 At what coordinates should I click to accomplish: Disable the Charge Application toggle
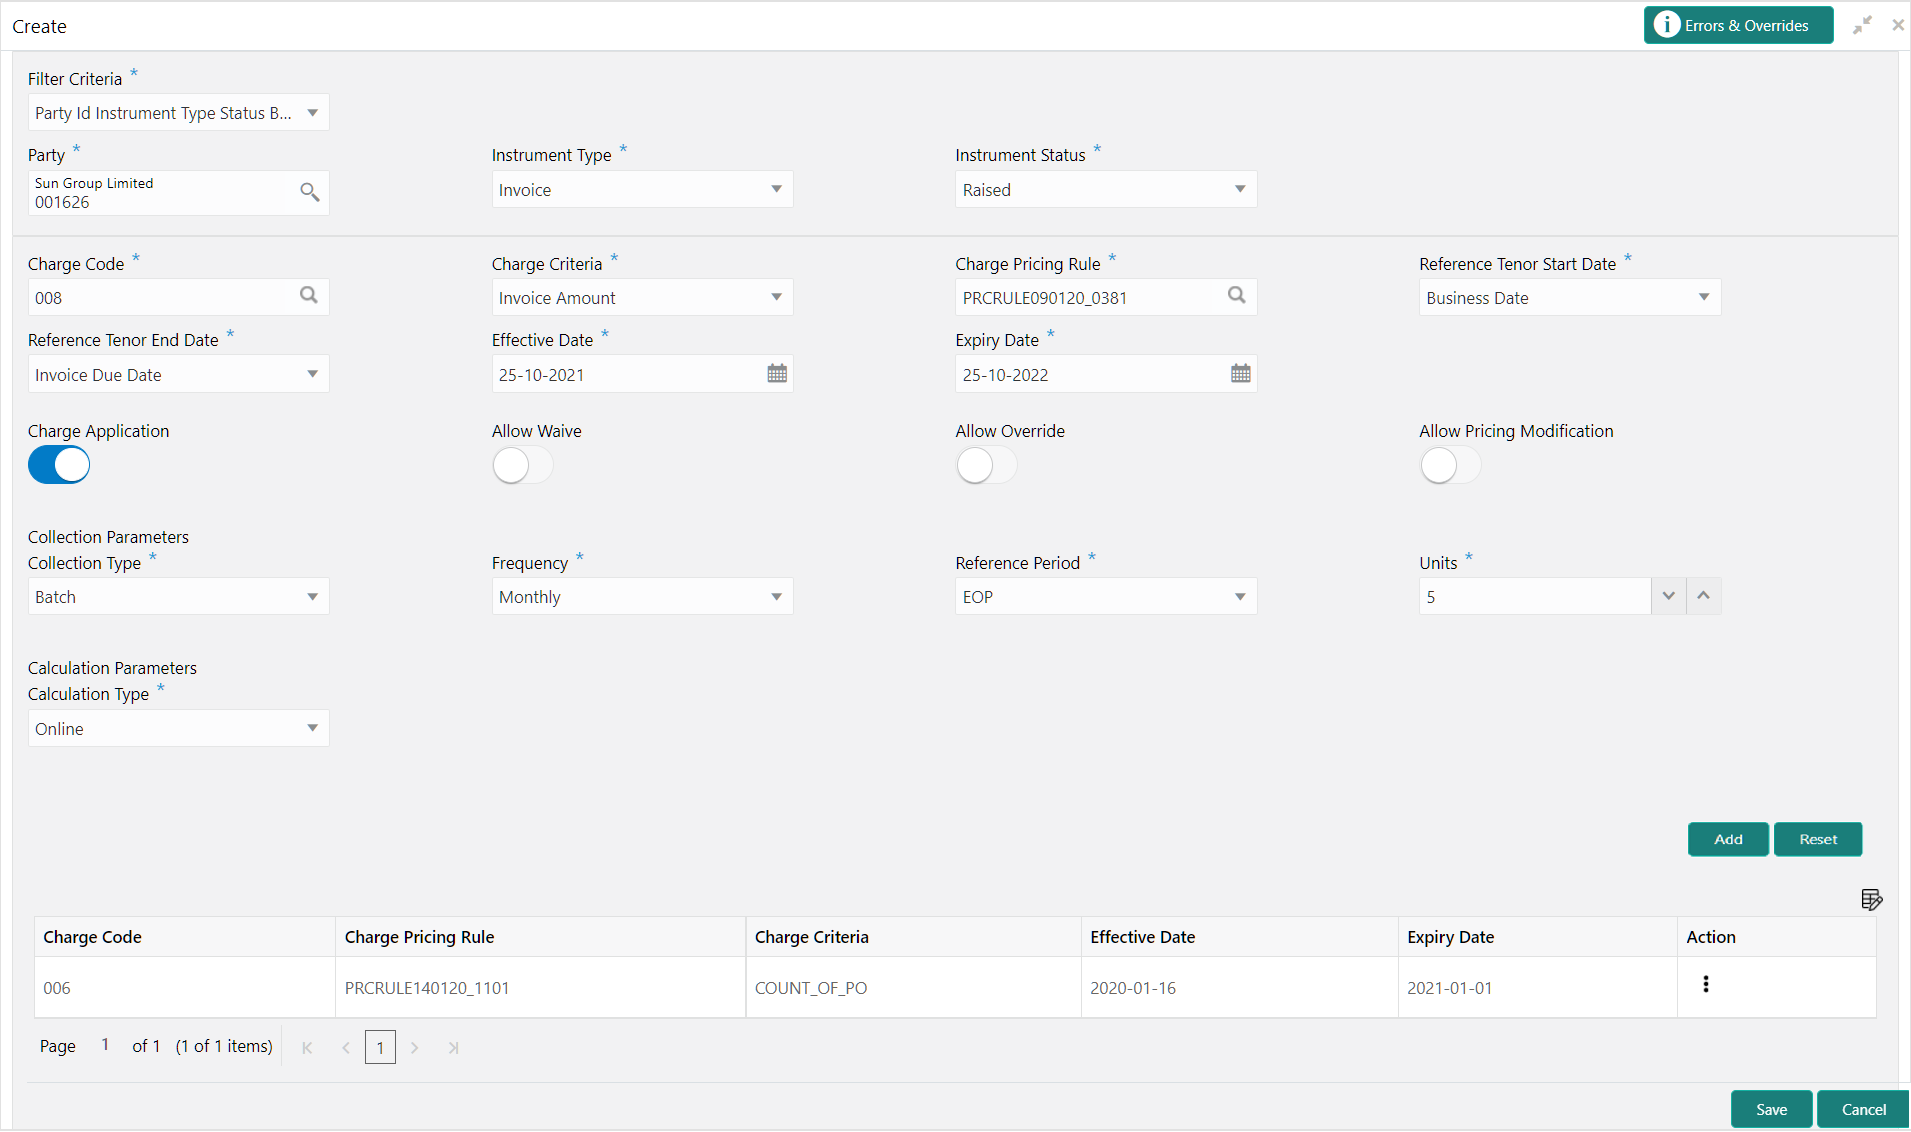pos(59,465)
